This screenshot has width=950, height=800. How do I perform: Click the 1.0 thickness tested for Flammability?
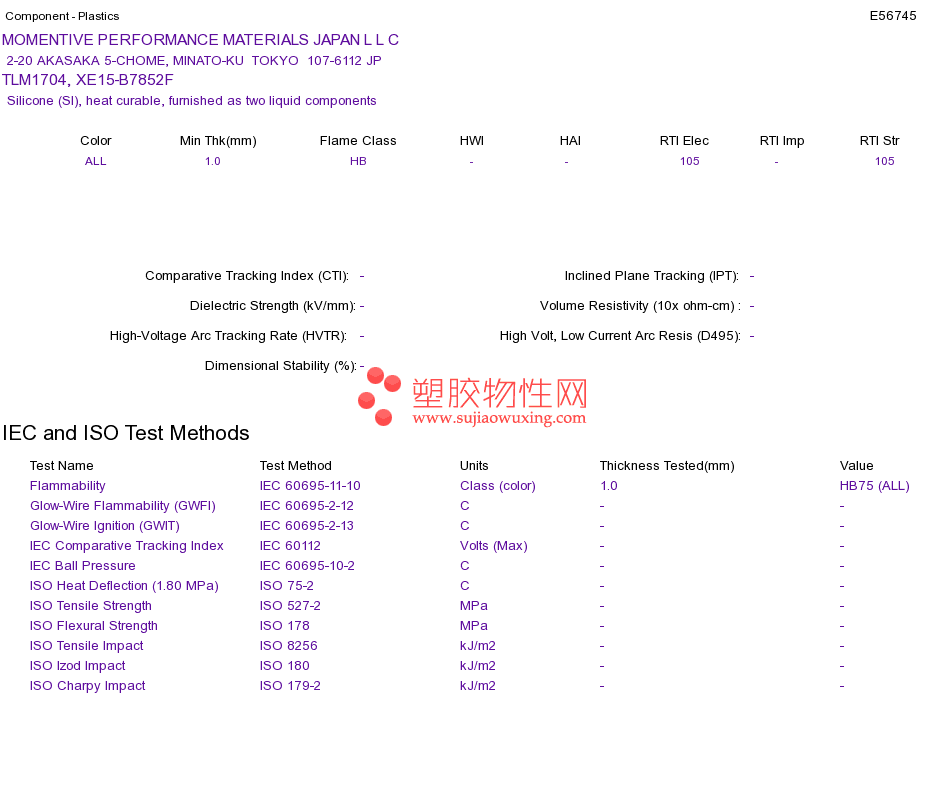(609, 485)
